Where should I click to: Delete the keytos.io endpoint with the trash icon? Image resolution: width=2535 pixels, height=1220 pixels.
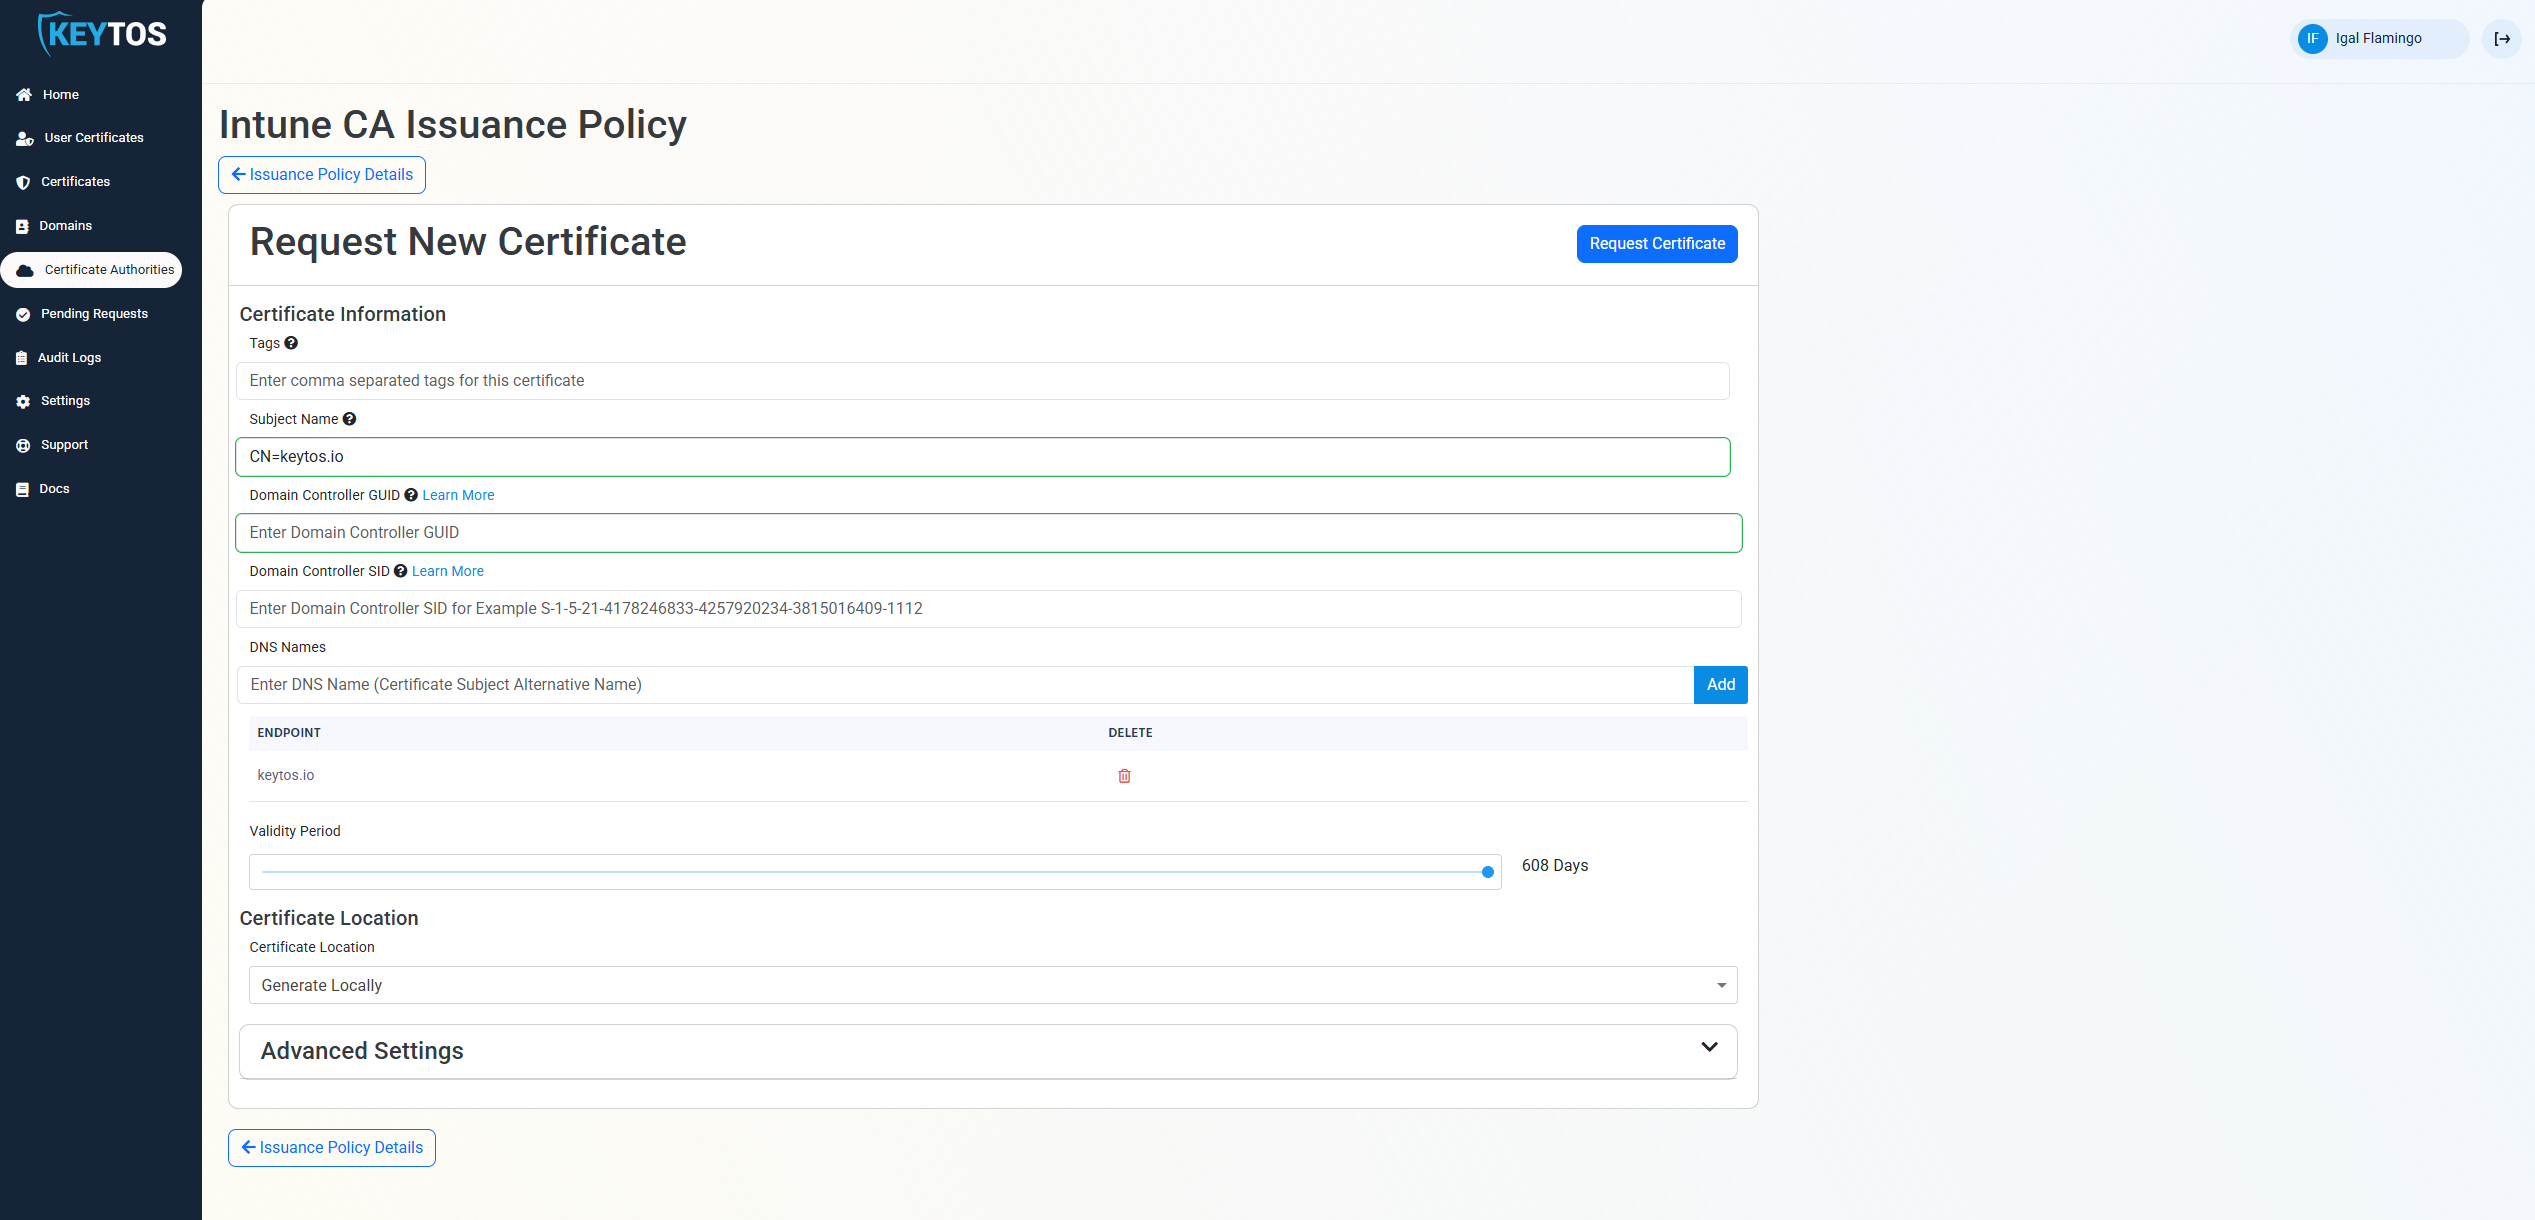(x=1124, y=775)
